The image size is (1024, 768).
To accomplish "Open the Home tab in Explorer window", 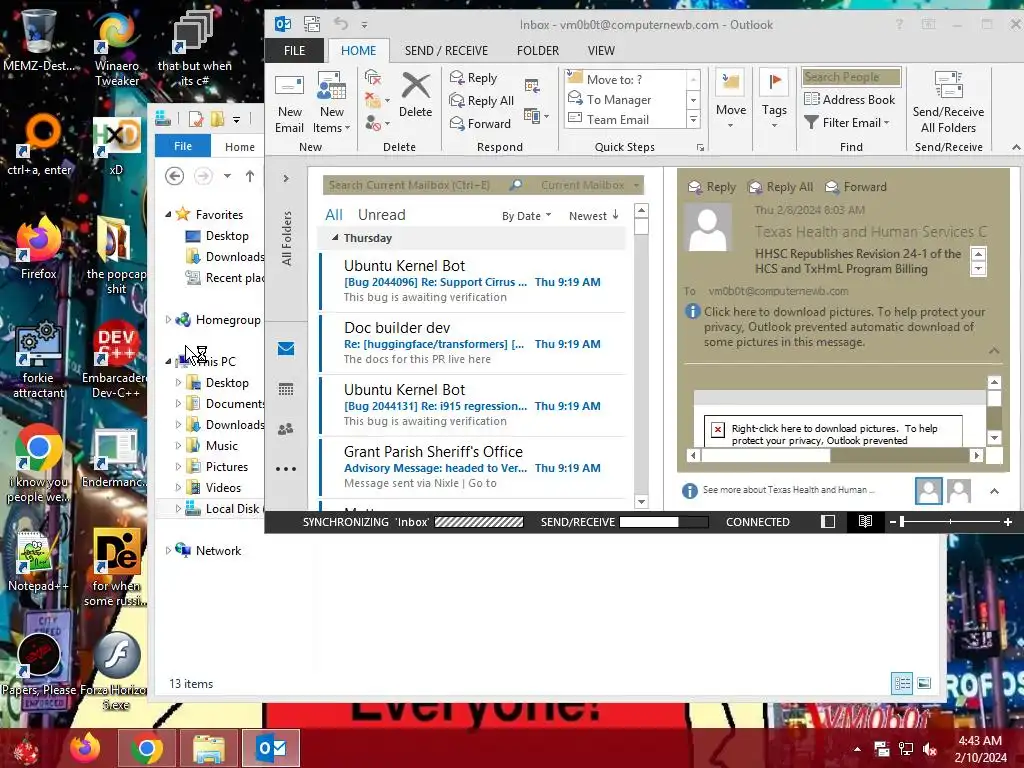I will (240, 147).
